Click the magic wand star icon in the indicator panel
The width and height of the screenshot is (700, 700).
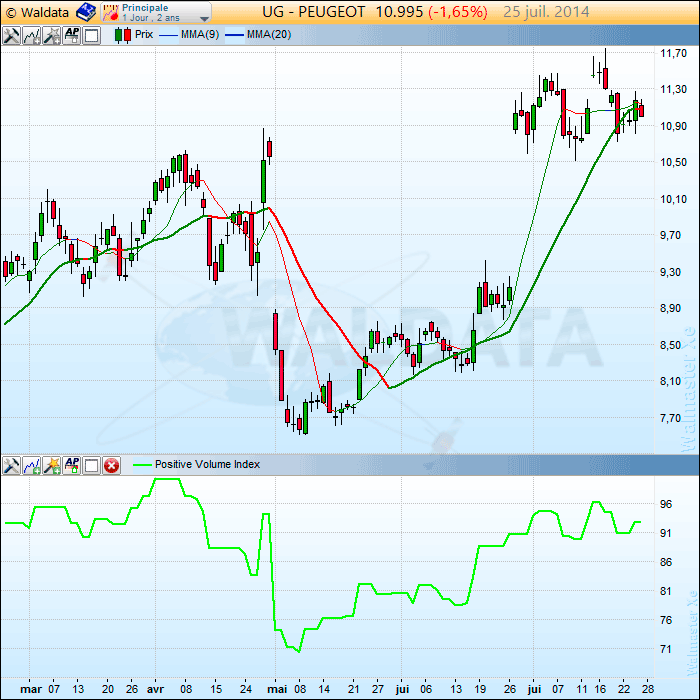click(52, 466)
